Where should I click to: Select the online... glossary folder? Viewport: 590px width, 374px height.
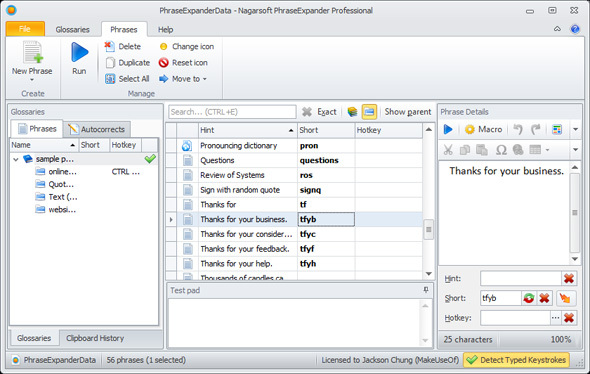click(x=56, y=172)
